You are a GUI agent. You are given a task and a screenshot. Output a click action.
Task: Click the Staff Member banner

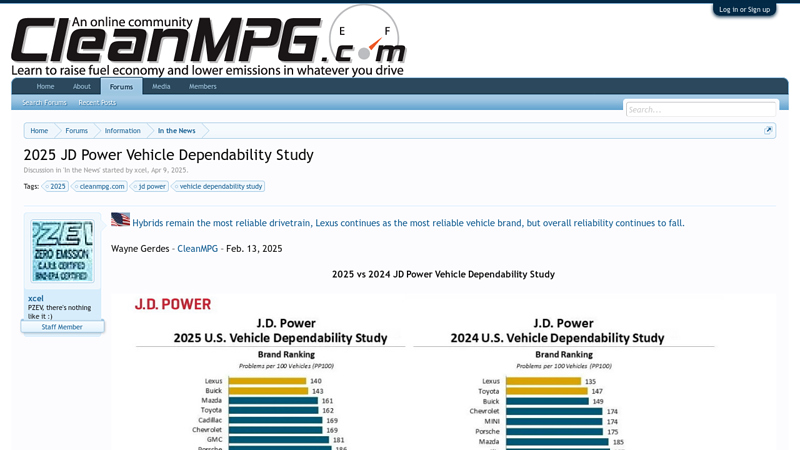click(62, 327)
